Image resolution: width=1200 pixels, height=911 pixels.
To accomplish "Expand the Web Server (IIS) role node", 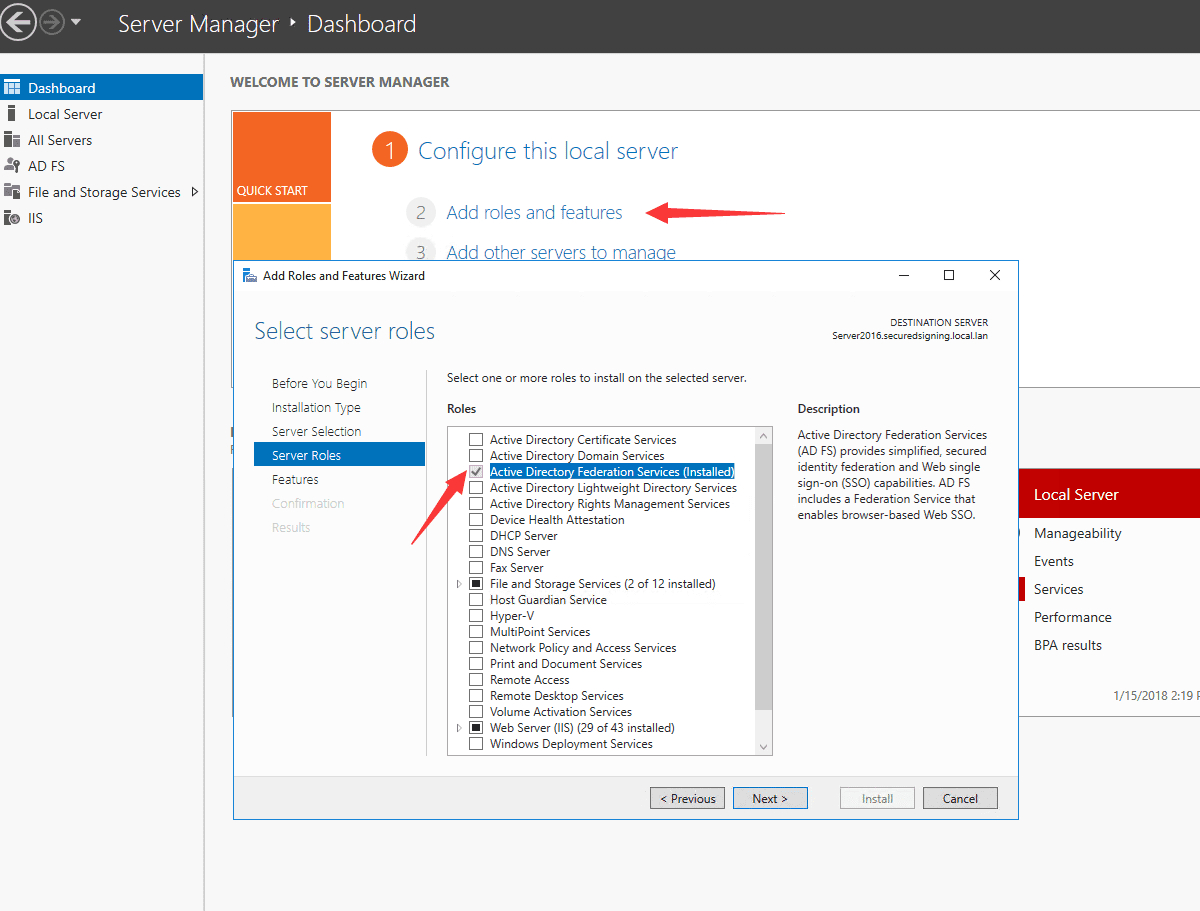I will (x=459, y=727).
